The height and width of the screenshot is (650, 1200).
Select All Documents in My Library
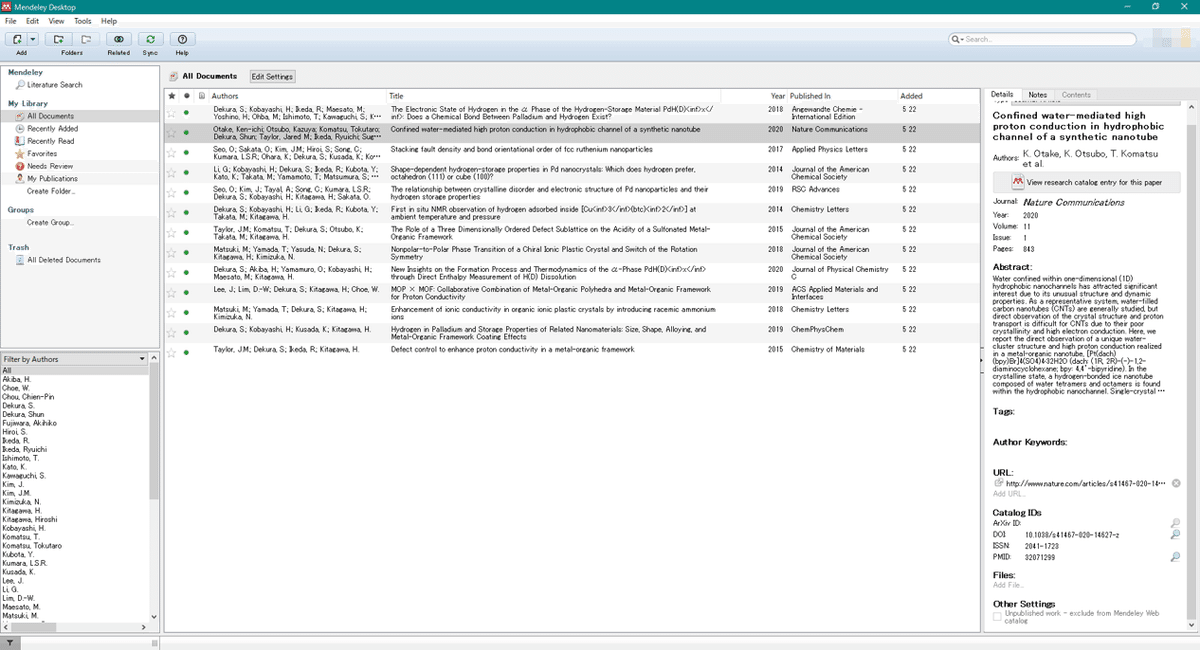tap(50, 116)
